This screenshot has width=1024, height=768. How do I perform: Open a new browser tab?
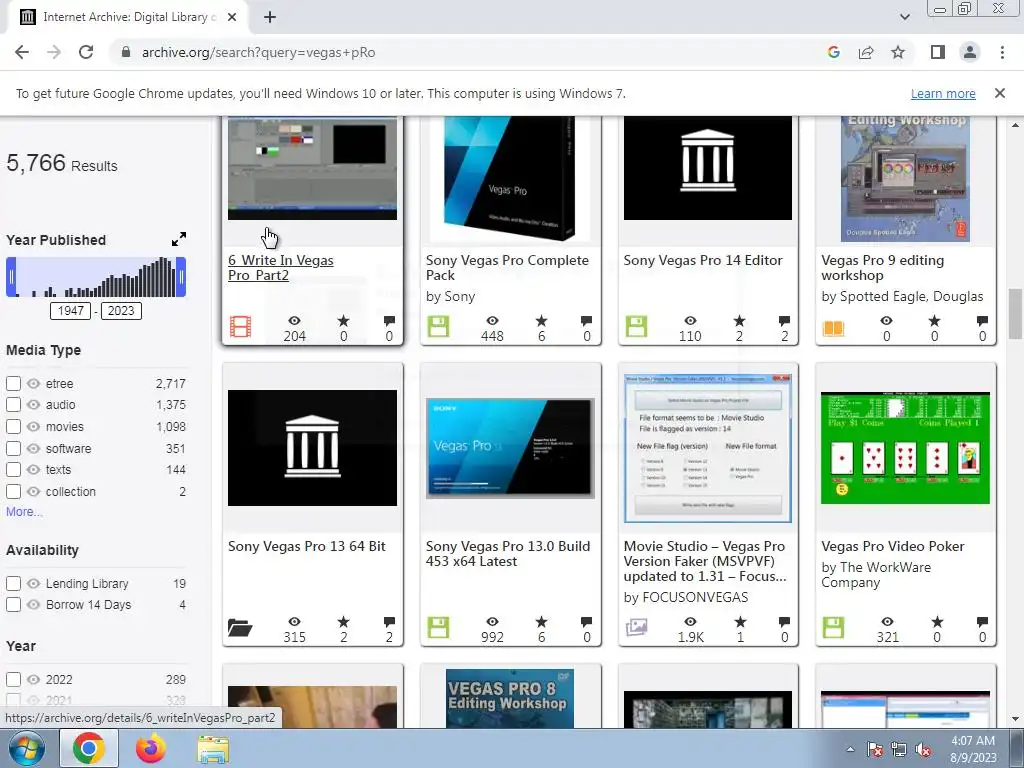pos(270,17)
